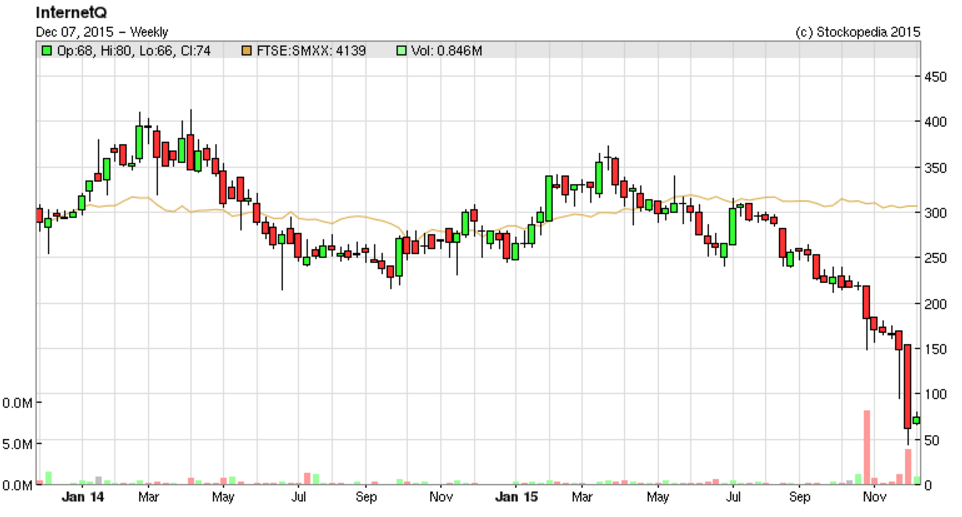Click the 450 price axis label
Image resolution: width=962 pixels, height=517 pixels.
(x=935, y=77)
